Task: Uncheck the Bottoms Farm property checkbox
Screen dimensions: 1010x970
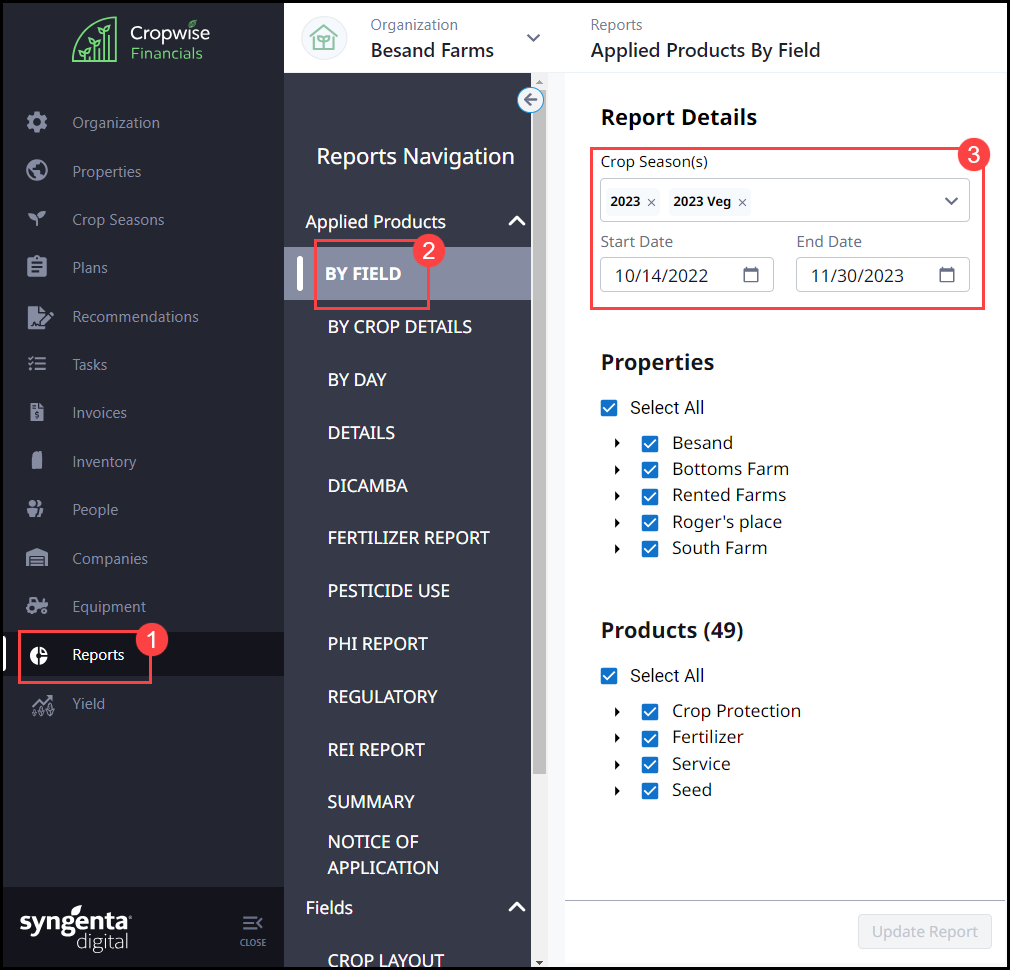Action: coord(650,470)
